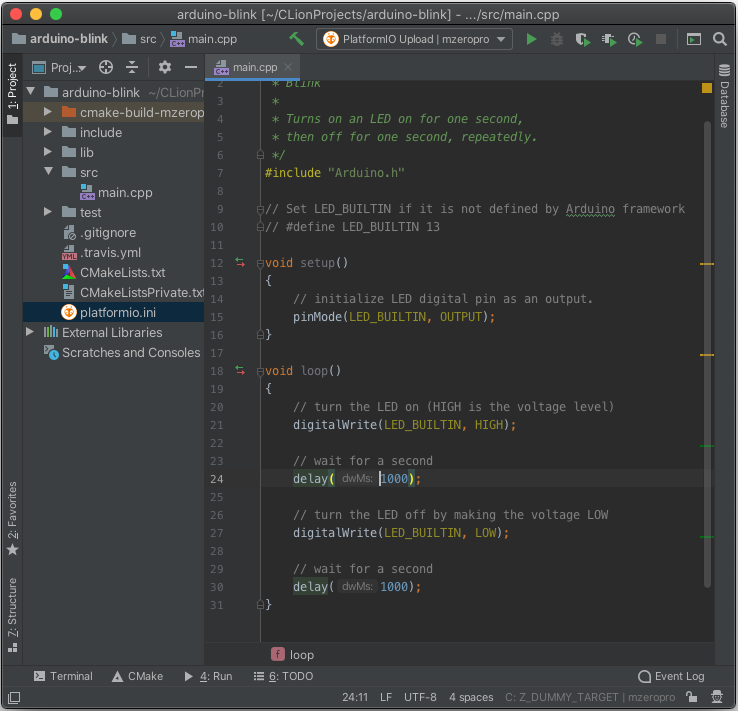Run PlatformIO Upload with green play button
The image size is (738, 711).
(x=531, y=39)
